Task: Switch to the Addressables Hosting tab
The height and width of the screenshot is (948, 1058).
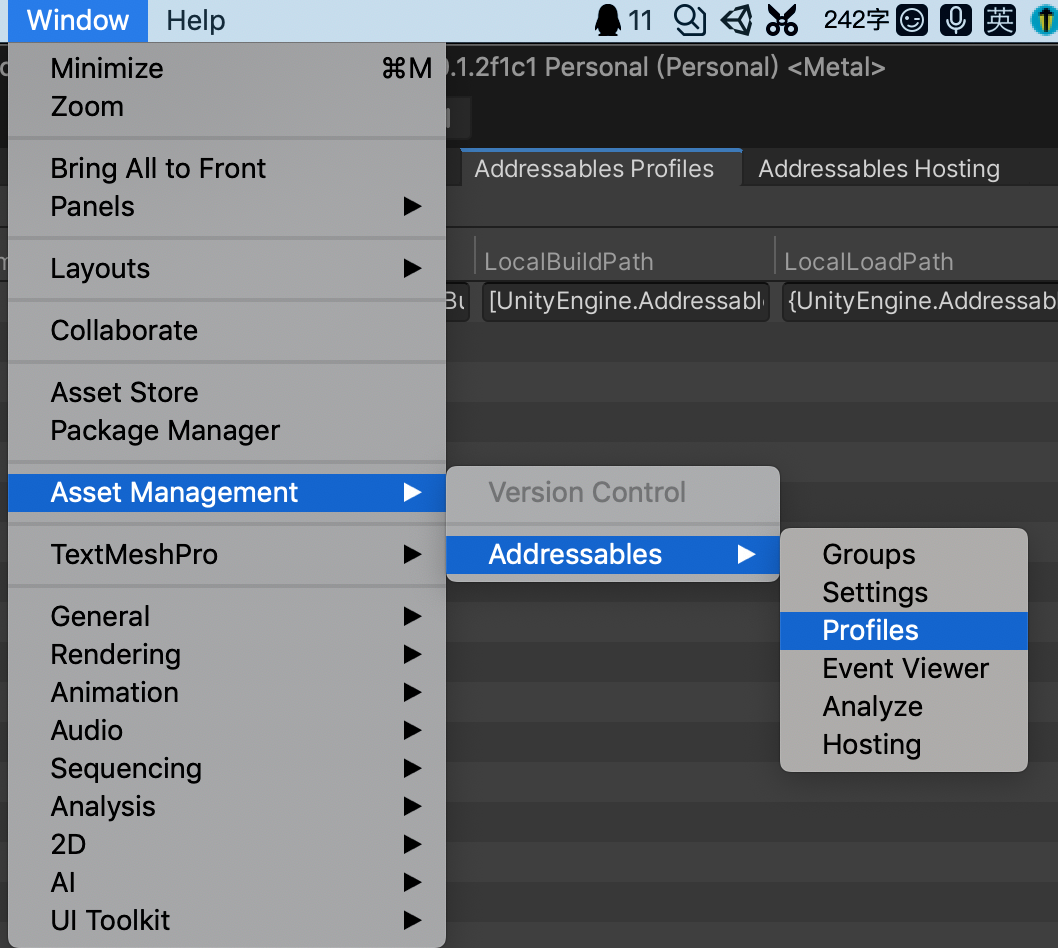Action: pyautogui.click(x=878, y=168)
